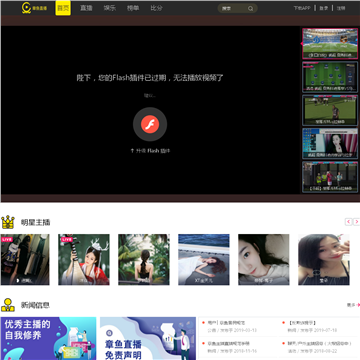
Task: Open the 章鱼直播免责声明 banner
Action: point(148,338)
